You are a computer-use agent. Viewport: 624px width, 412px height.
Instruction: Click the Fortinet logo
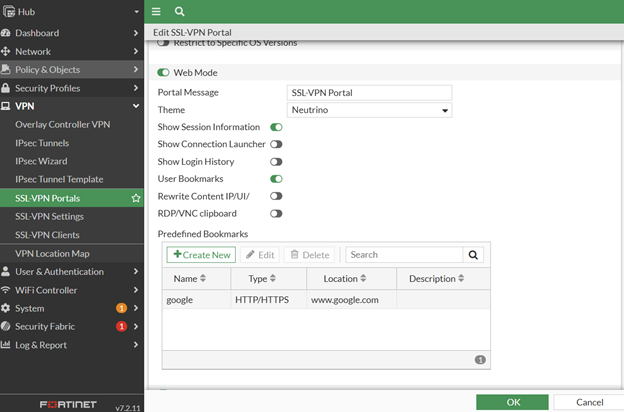coord(68,404)
